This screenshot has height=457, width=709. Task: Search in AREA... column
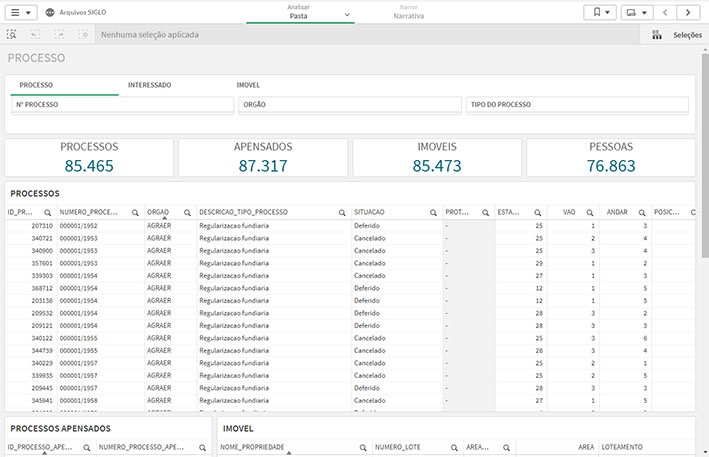[x=506, y=448]
